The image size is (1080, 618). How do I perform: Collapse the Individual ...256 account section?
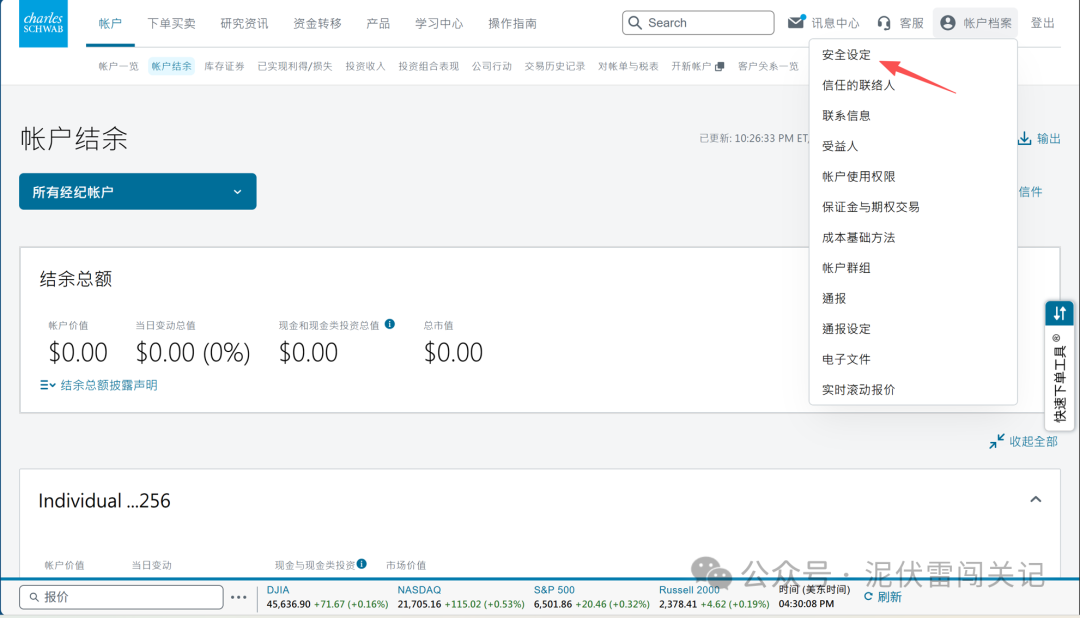pos(1037,499)
